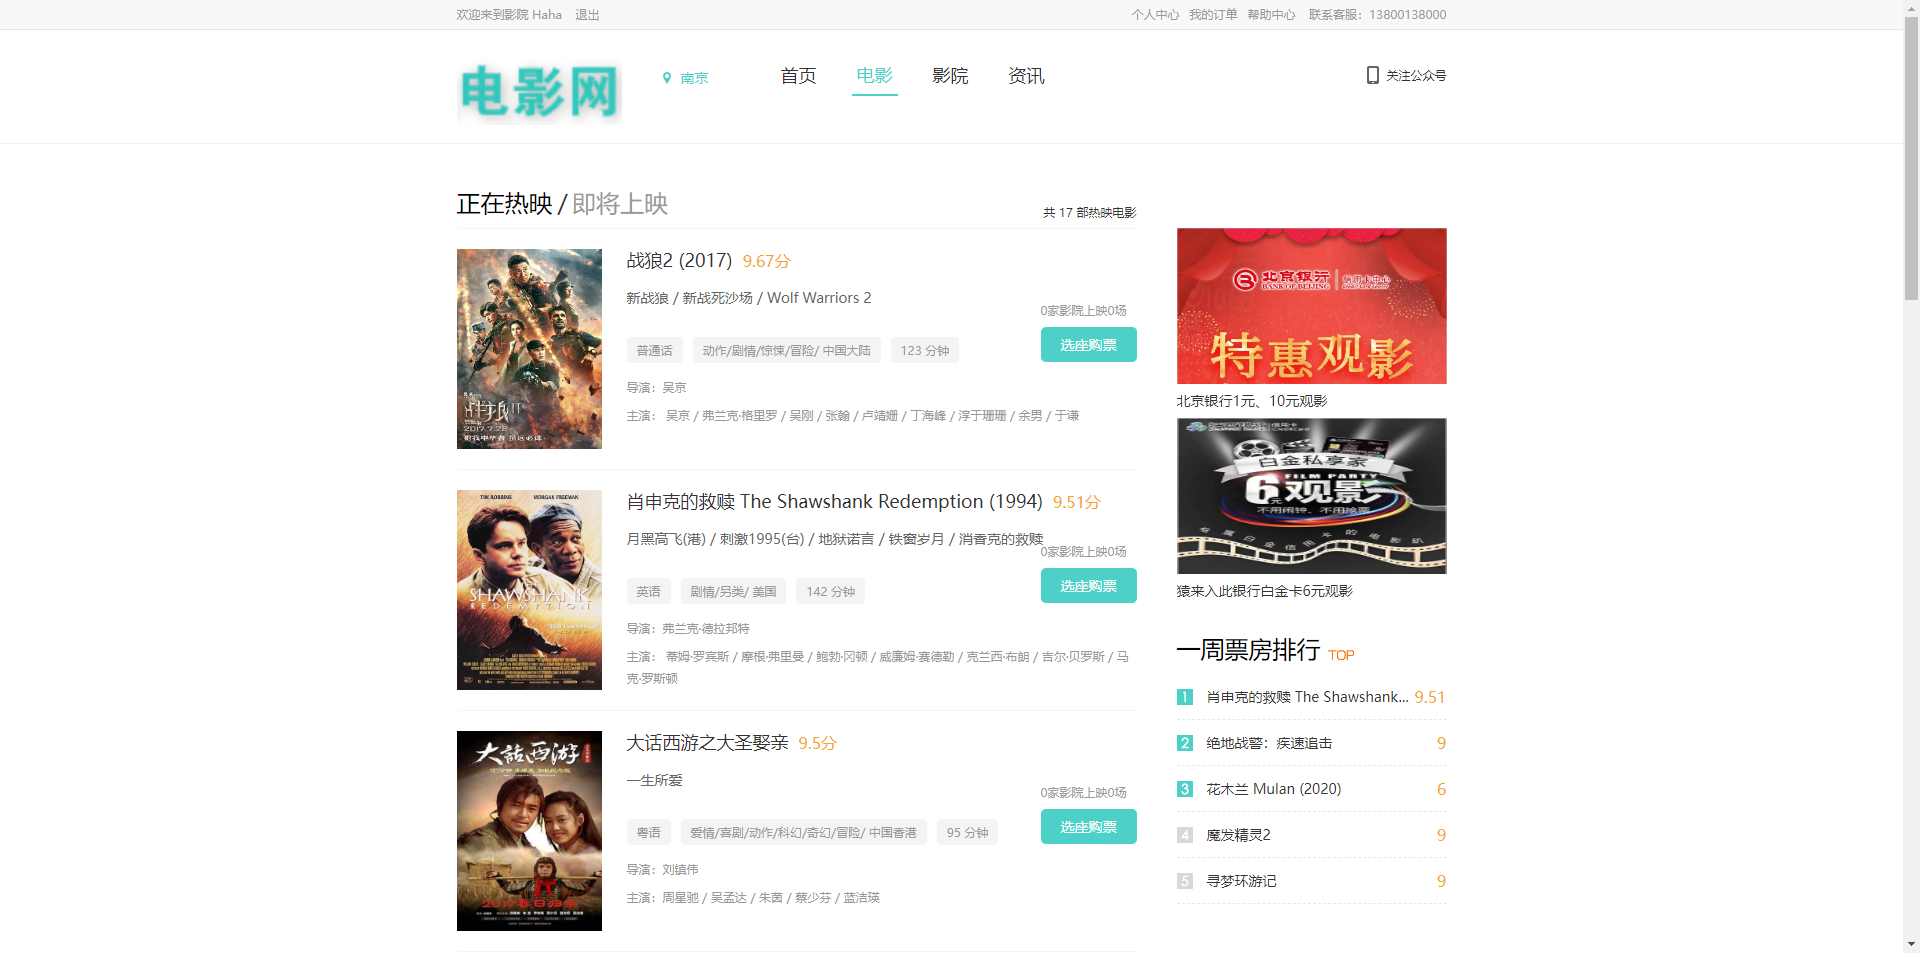
Task: Click the 大话西游之大圣娶亲 movie title
Action: (x=707, y=743)
